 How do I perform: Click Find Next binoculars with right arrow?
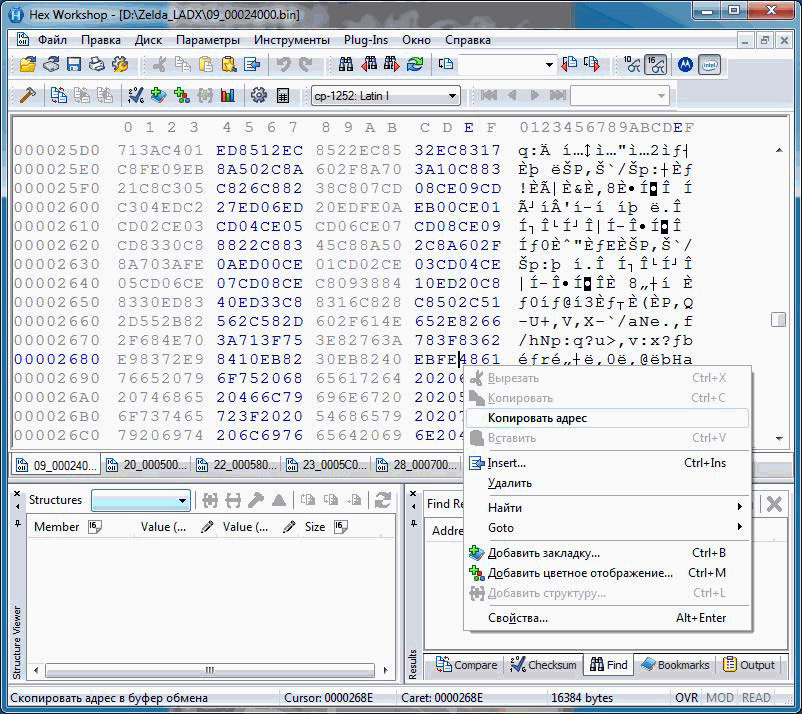391,64
